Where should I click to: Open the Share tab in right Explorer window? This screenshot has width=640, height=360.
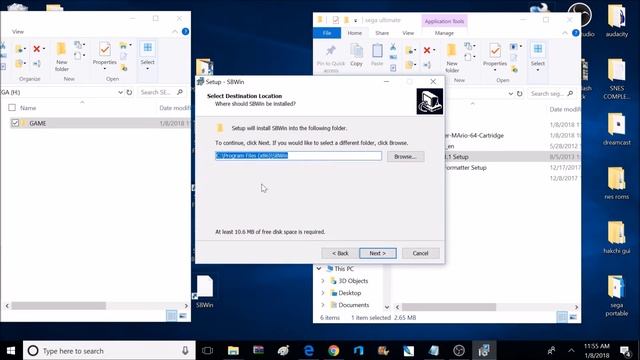(382, 33)
